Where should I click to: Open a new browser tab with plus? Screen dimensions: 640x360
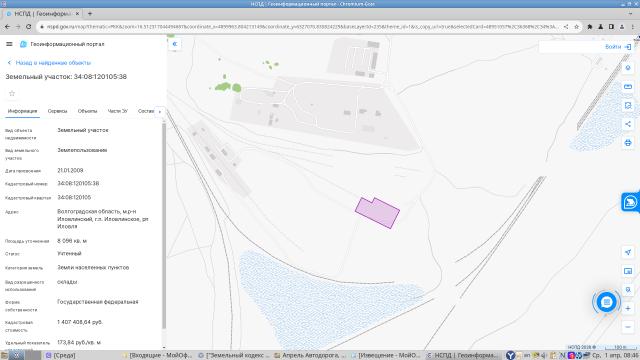click(90, 13)
